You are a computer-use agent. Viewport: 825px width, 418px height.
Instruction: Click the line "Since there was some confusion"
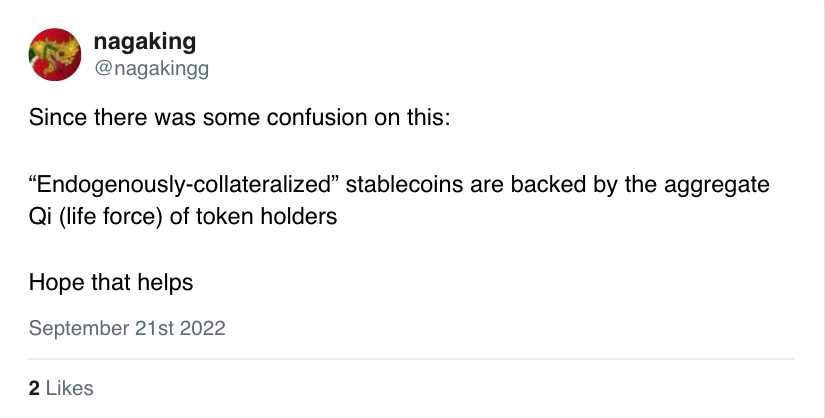[x=240, y=118]
